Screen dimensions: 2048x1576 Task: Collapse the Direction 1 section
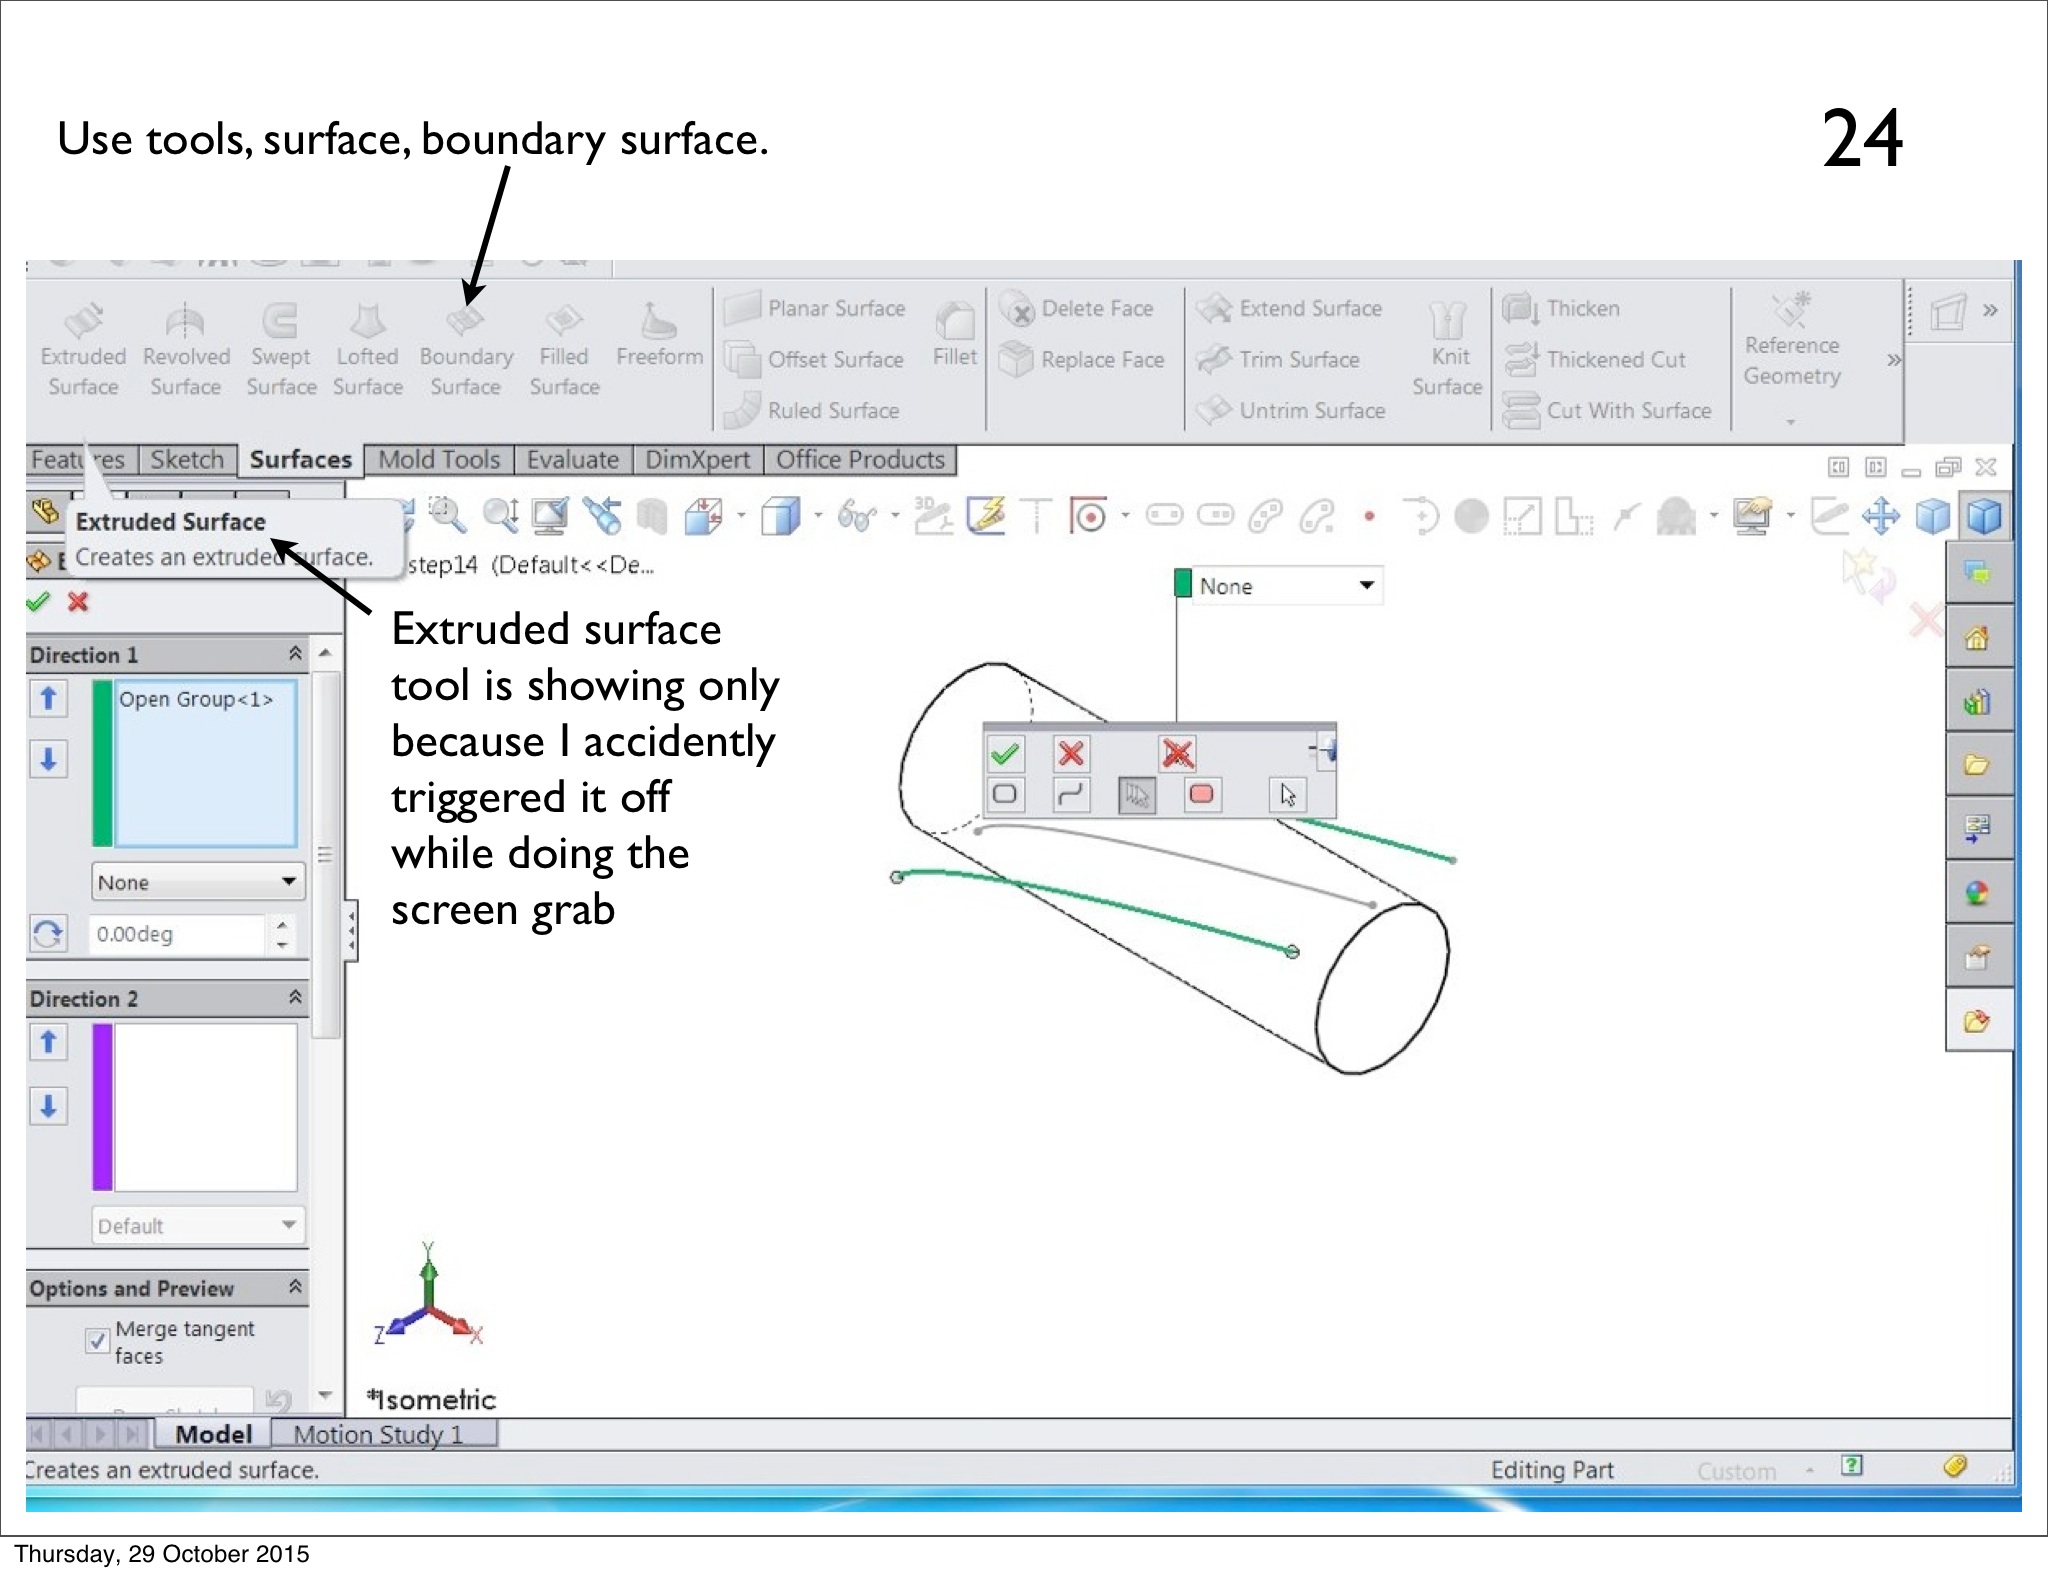point(295,654)
